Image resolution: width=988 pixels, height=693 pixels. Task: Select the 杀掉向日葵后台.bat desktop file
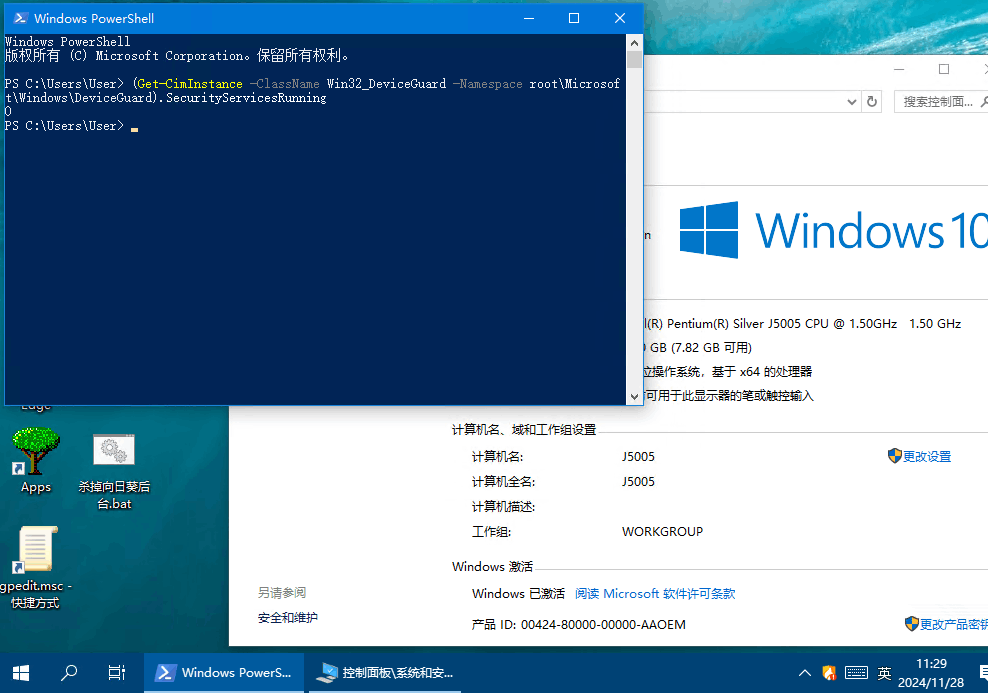(114, 471)
